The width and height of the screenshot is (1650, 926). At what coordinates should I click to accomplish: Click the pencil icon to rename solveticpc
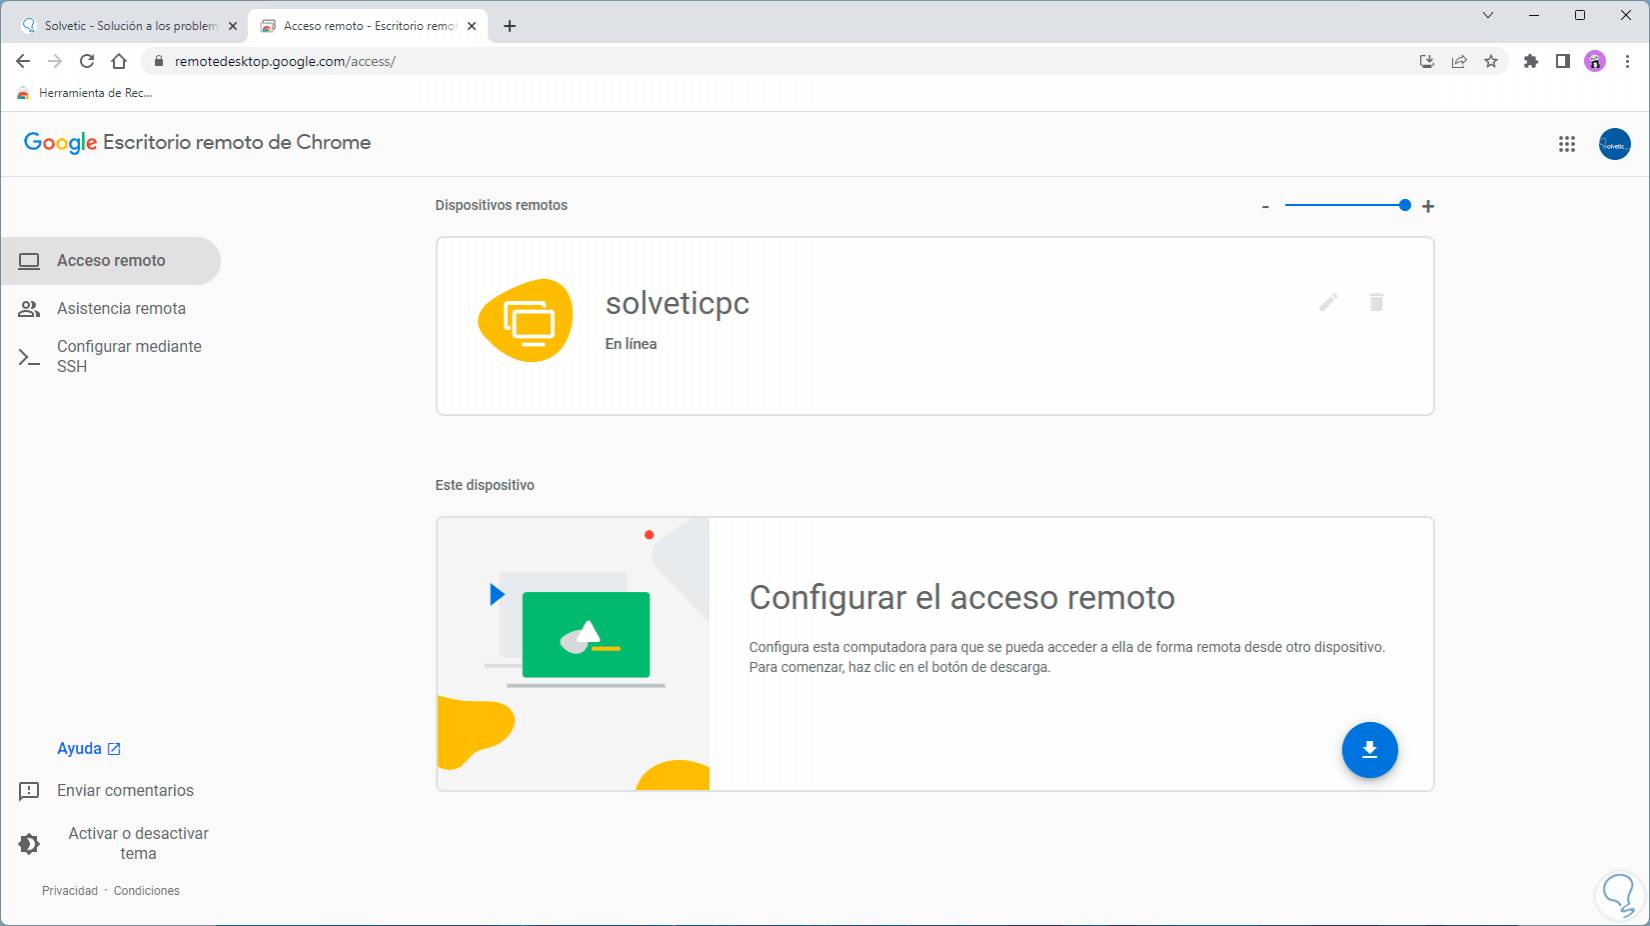click(x=1328, y=302)
